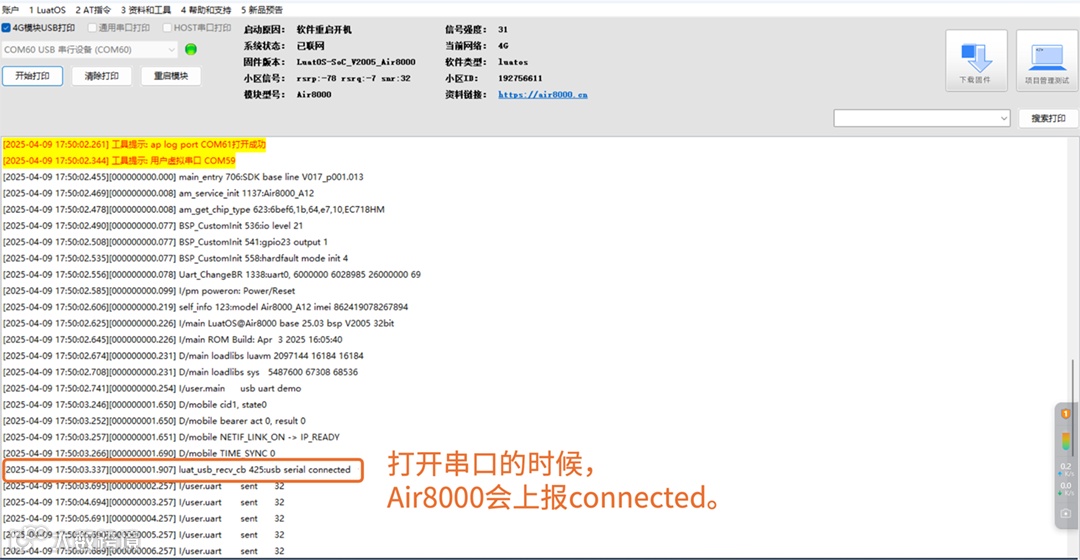Click the 重启模块 button
This screenshot has width=1080, height=560.
pyautogui.click(x=171, y=76)
